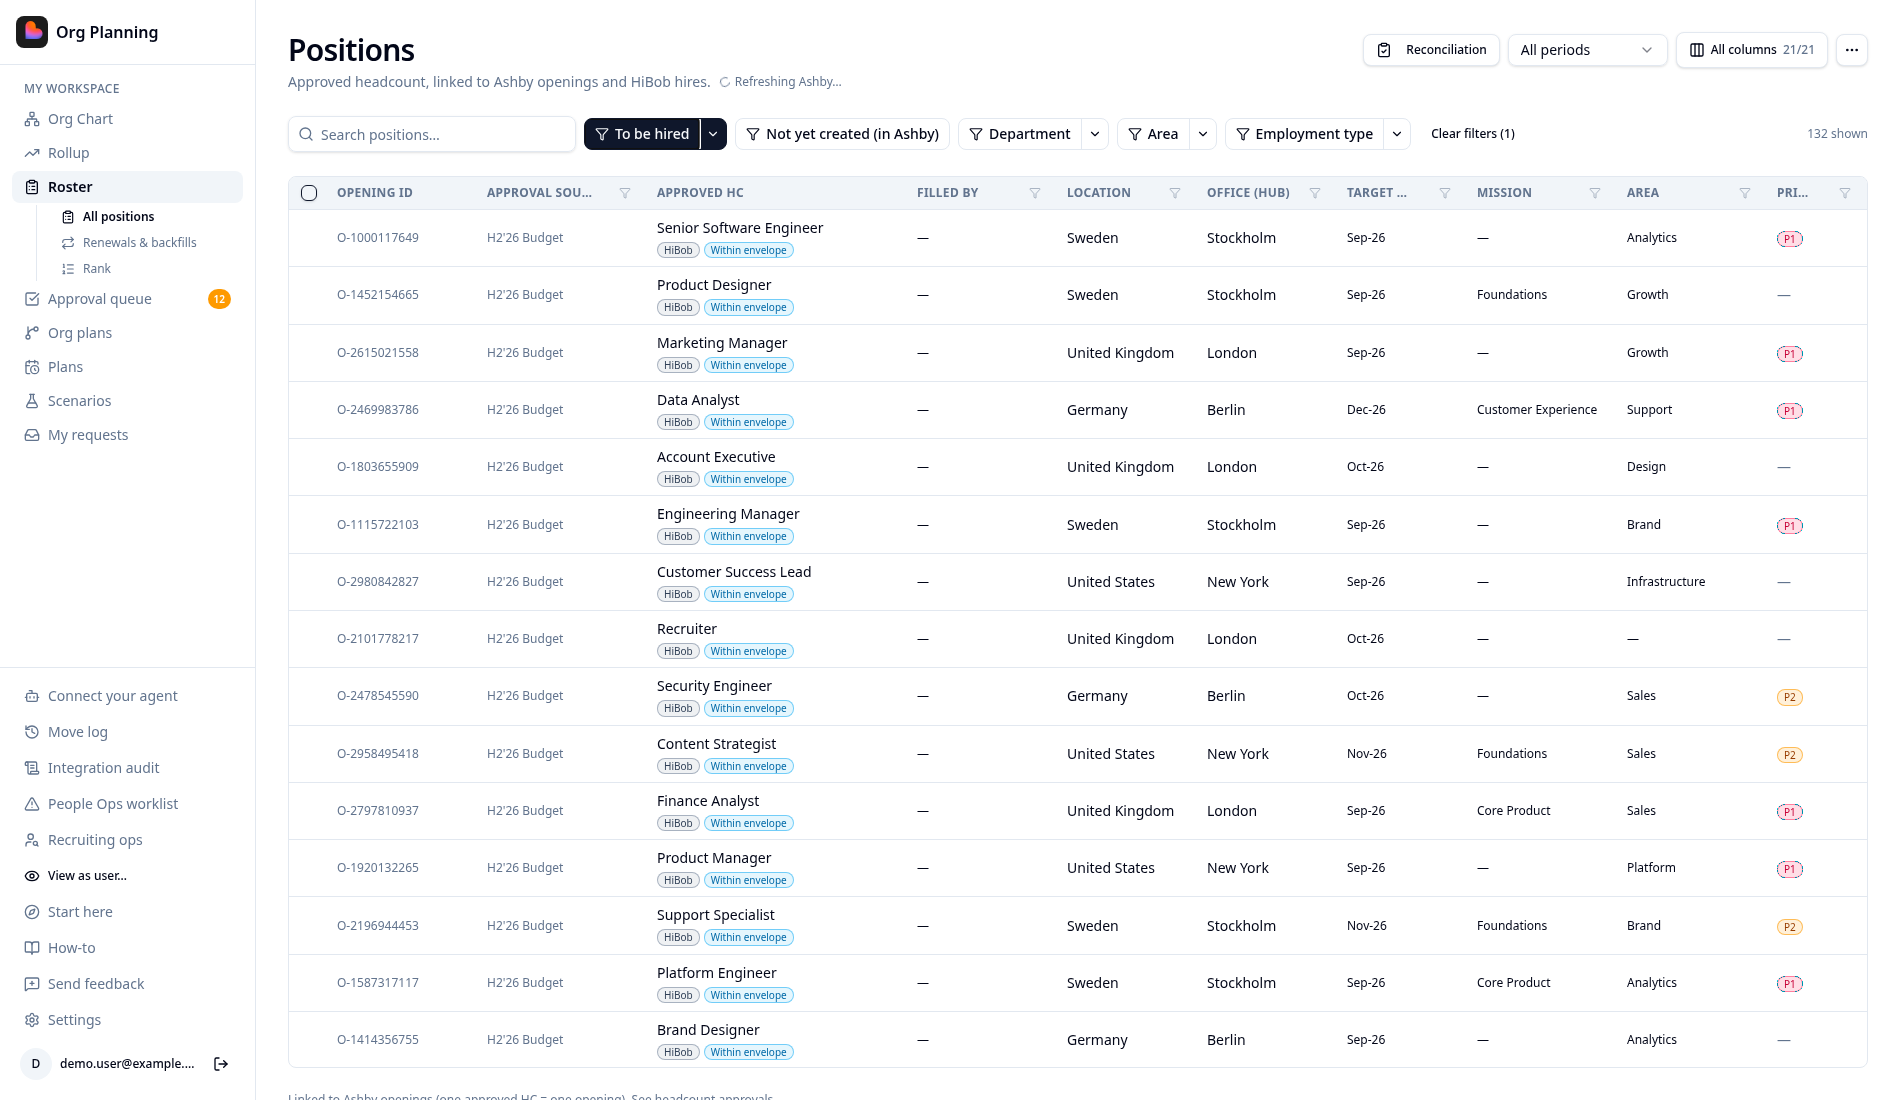
Task: Click the Org Planning logo icon
Action: [x=32, y=32]
